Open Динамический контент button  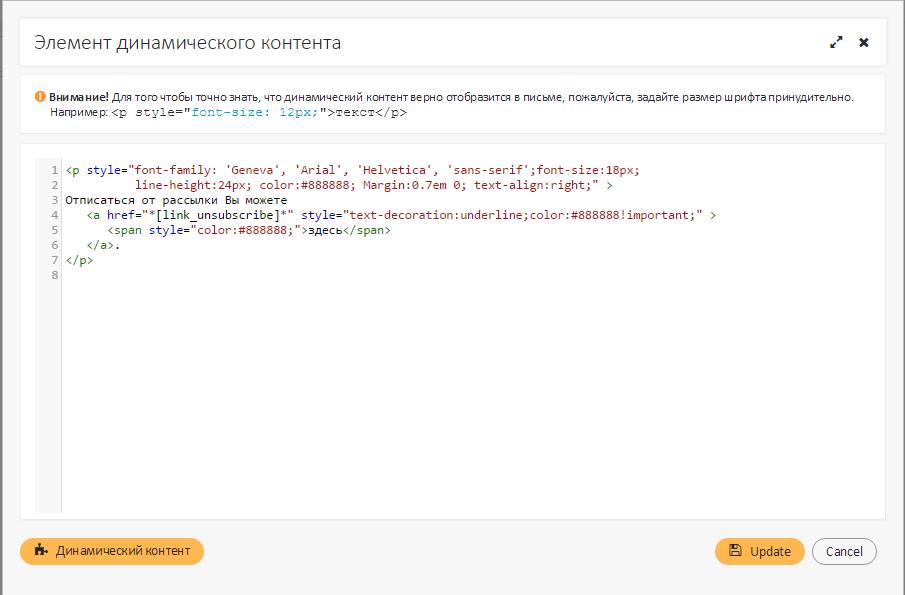112,551
